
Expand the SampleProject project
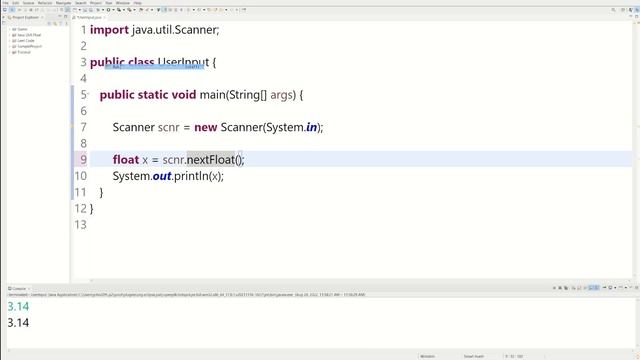(9, 47)
